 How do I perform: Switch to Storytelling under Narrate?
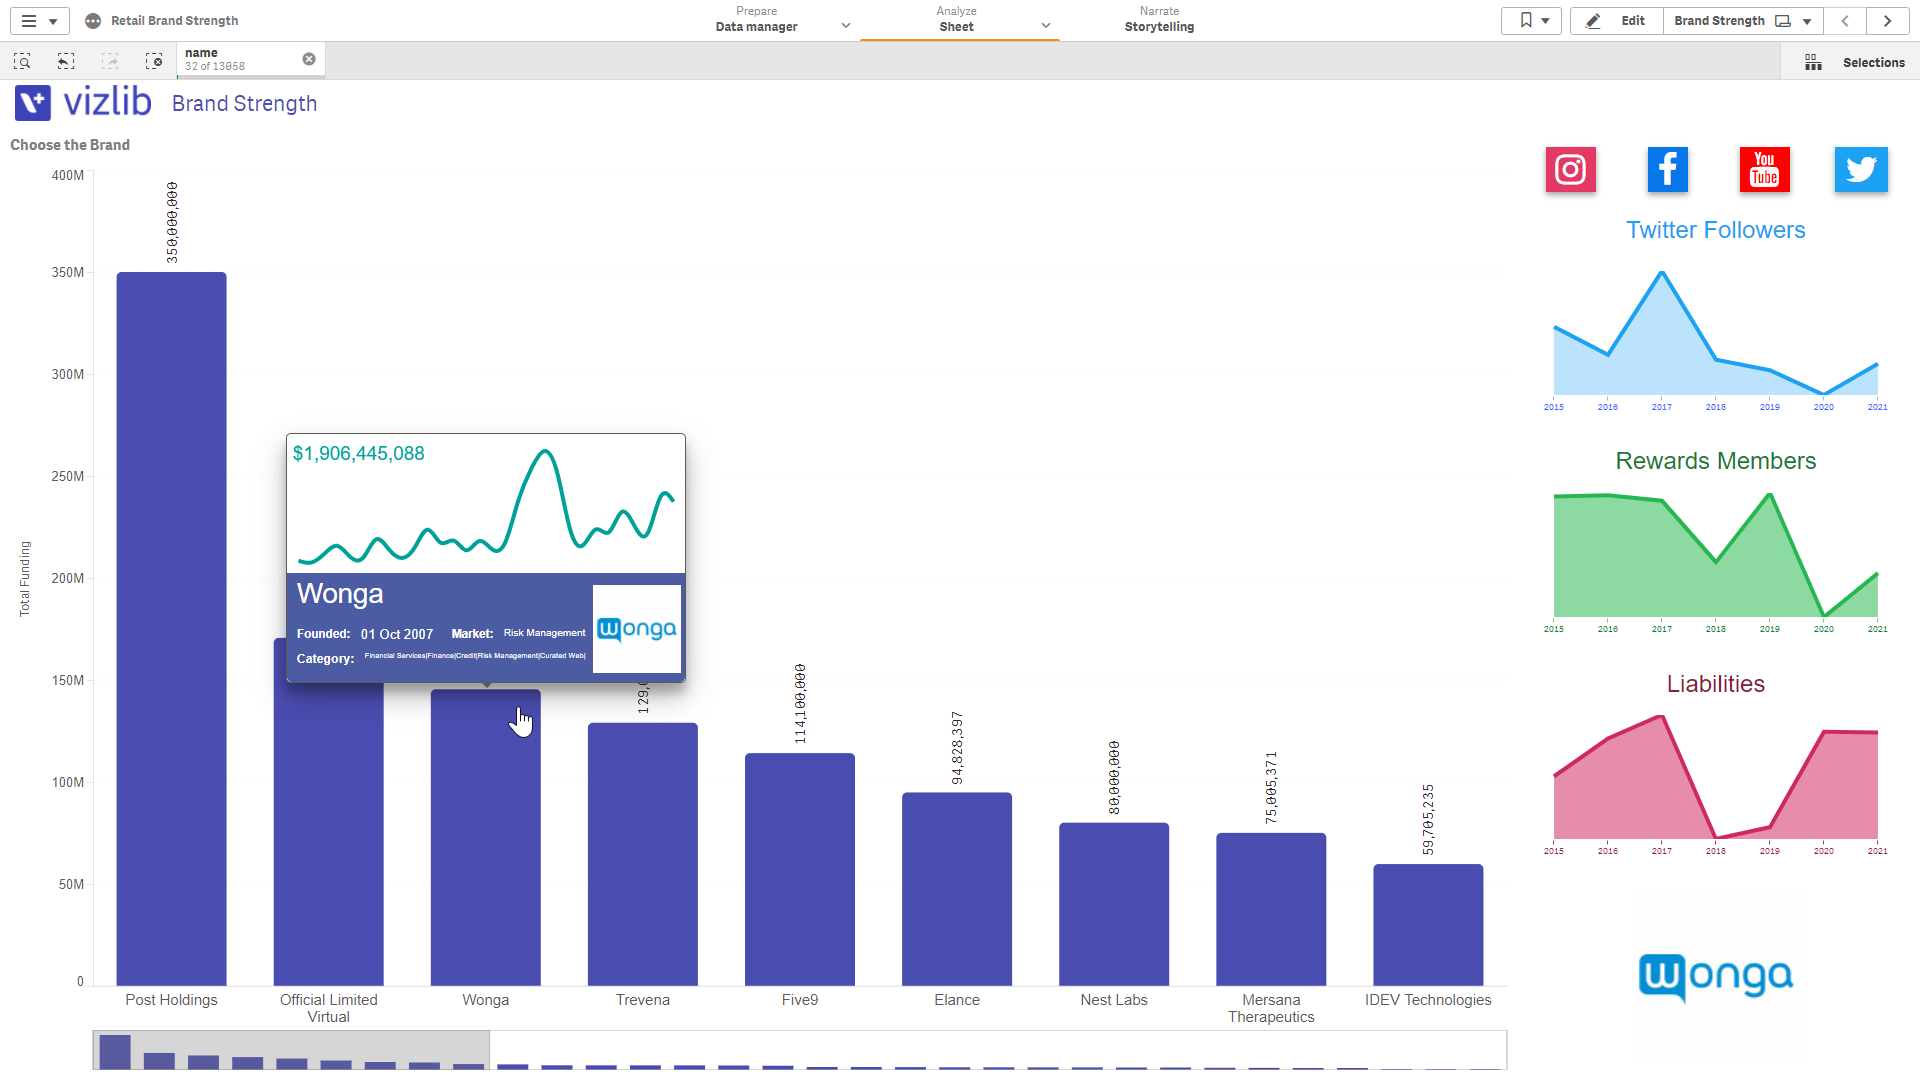tap(1158, 20)
